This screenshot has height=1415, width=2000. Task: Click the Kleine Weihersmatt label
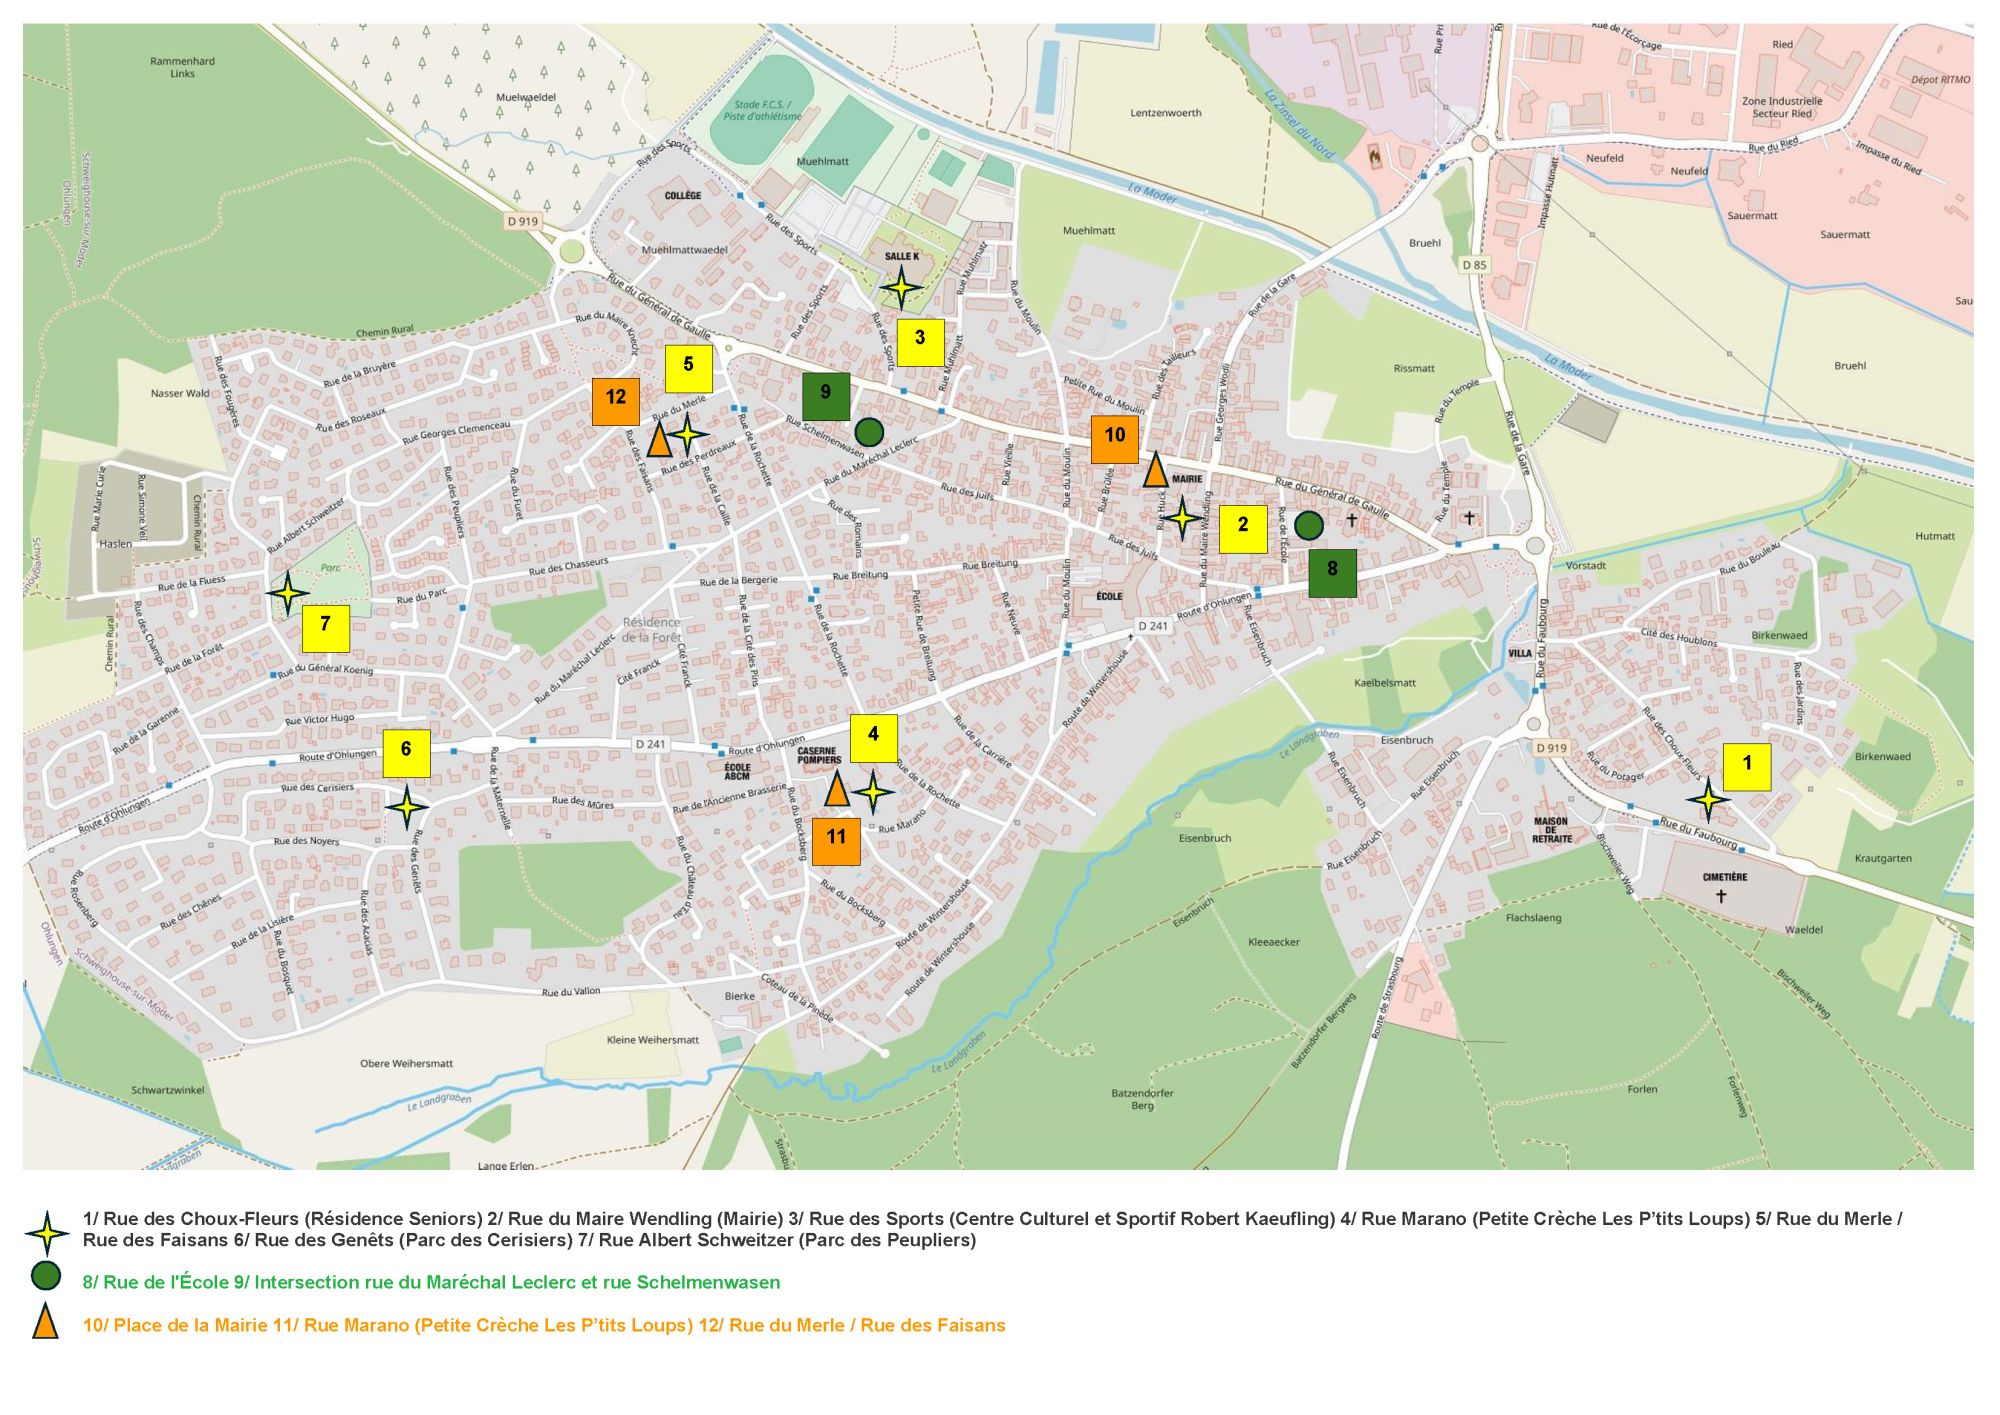tap(653, 1040)
